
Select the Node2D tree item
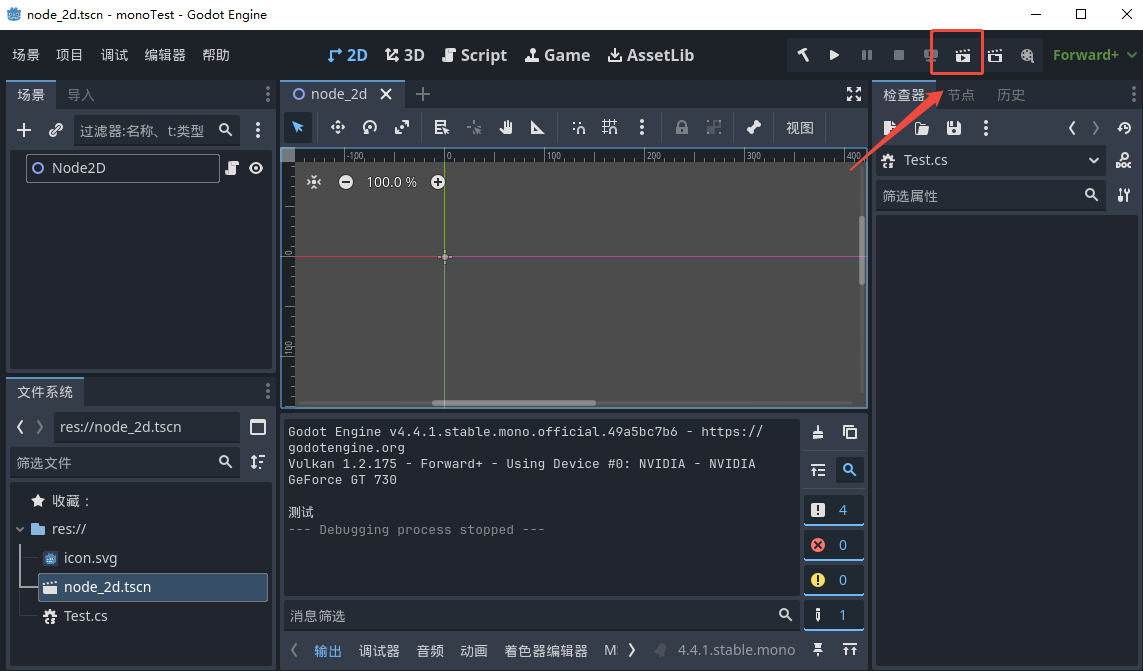(122, 168)
